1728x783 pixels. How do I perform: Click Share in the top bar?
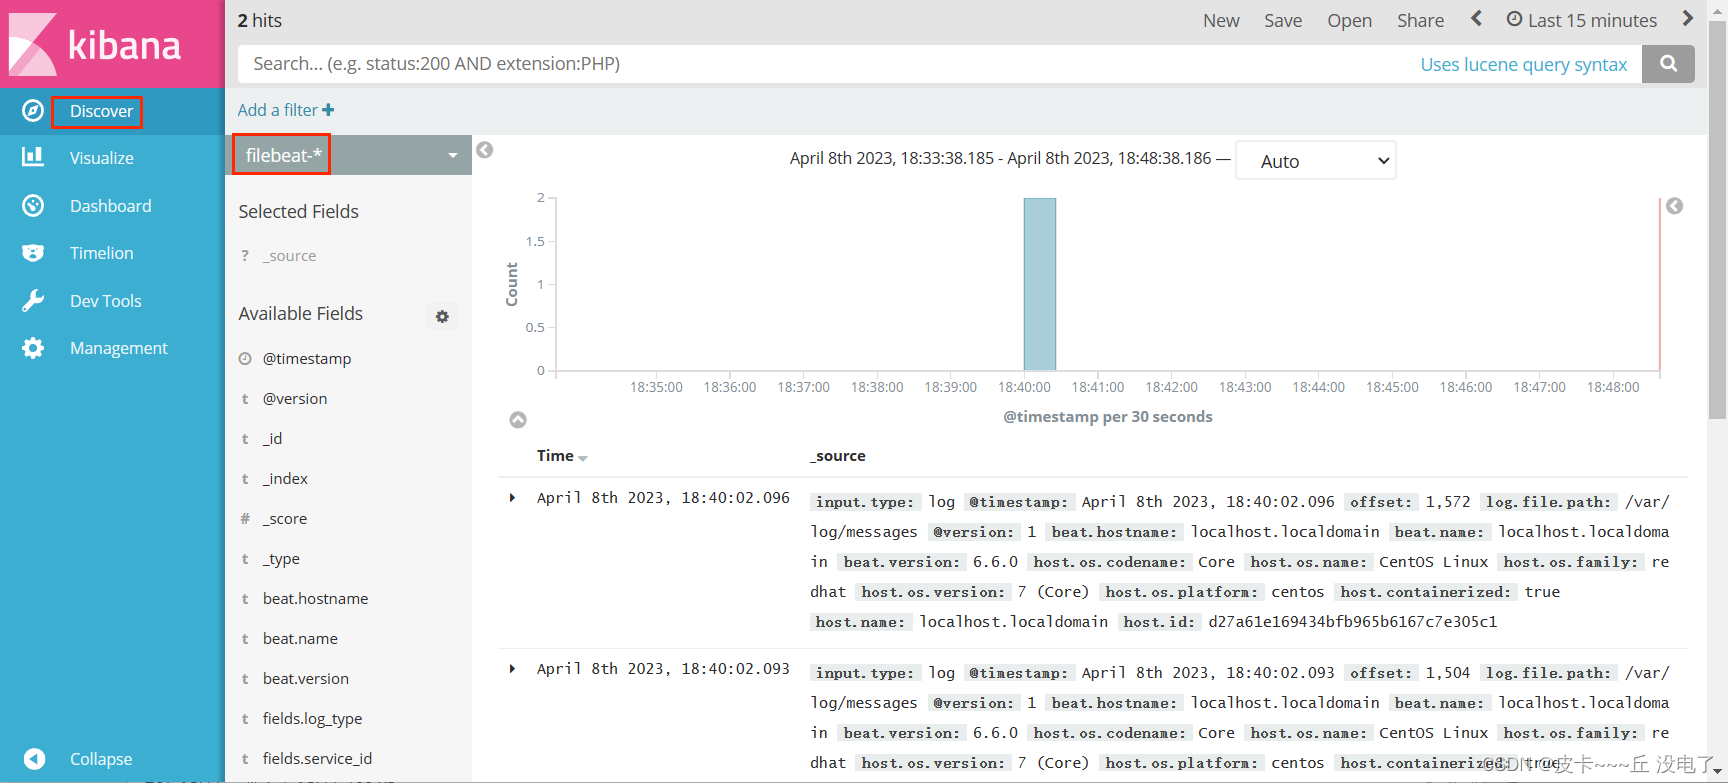(x=1421, y=20)
